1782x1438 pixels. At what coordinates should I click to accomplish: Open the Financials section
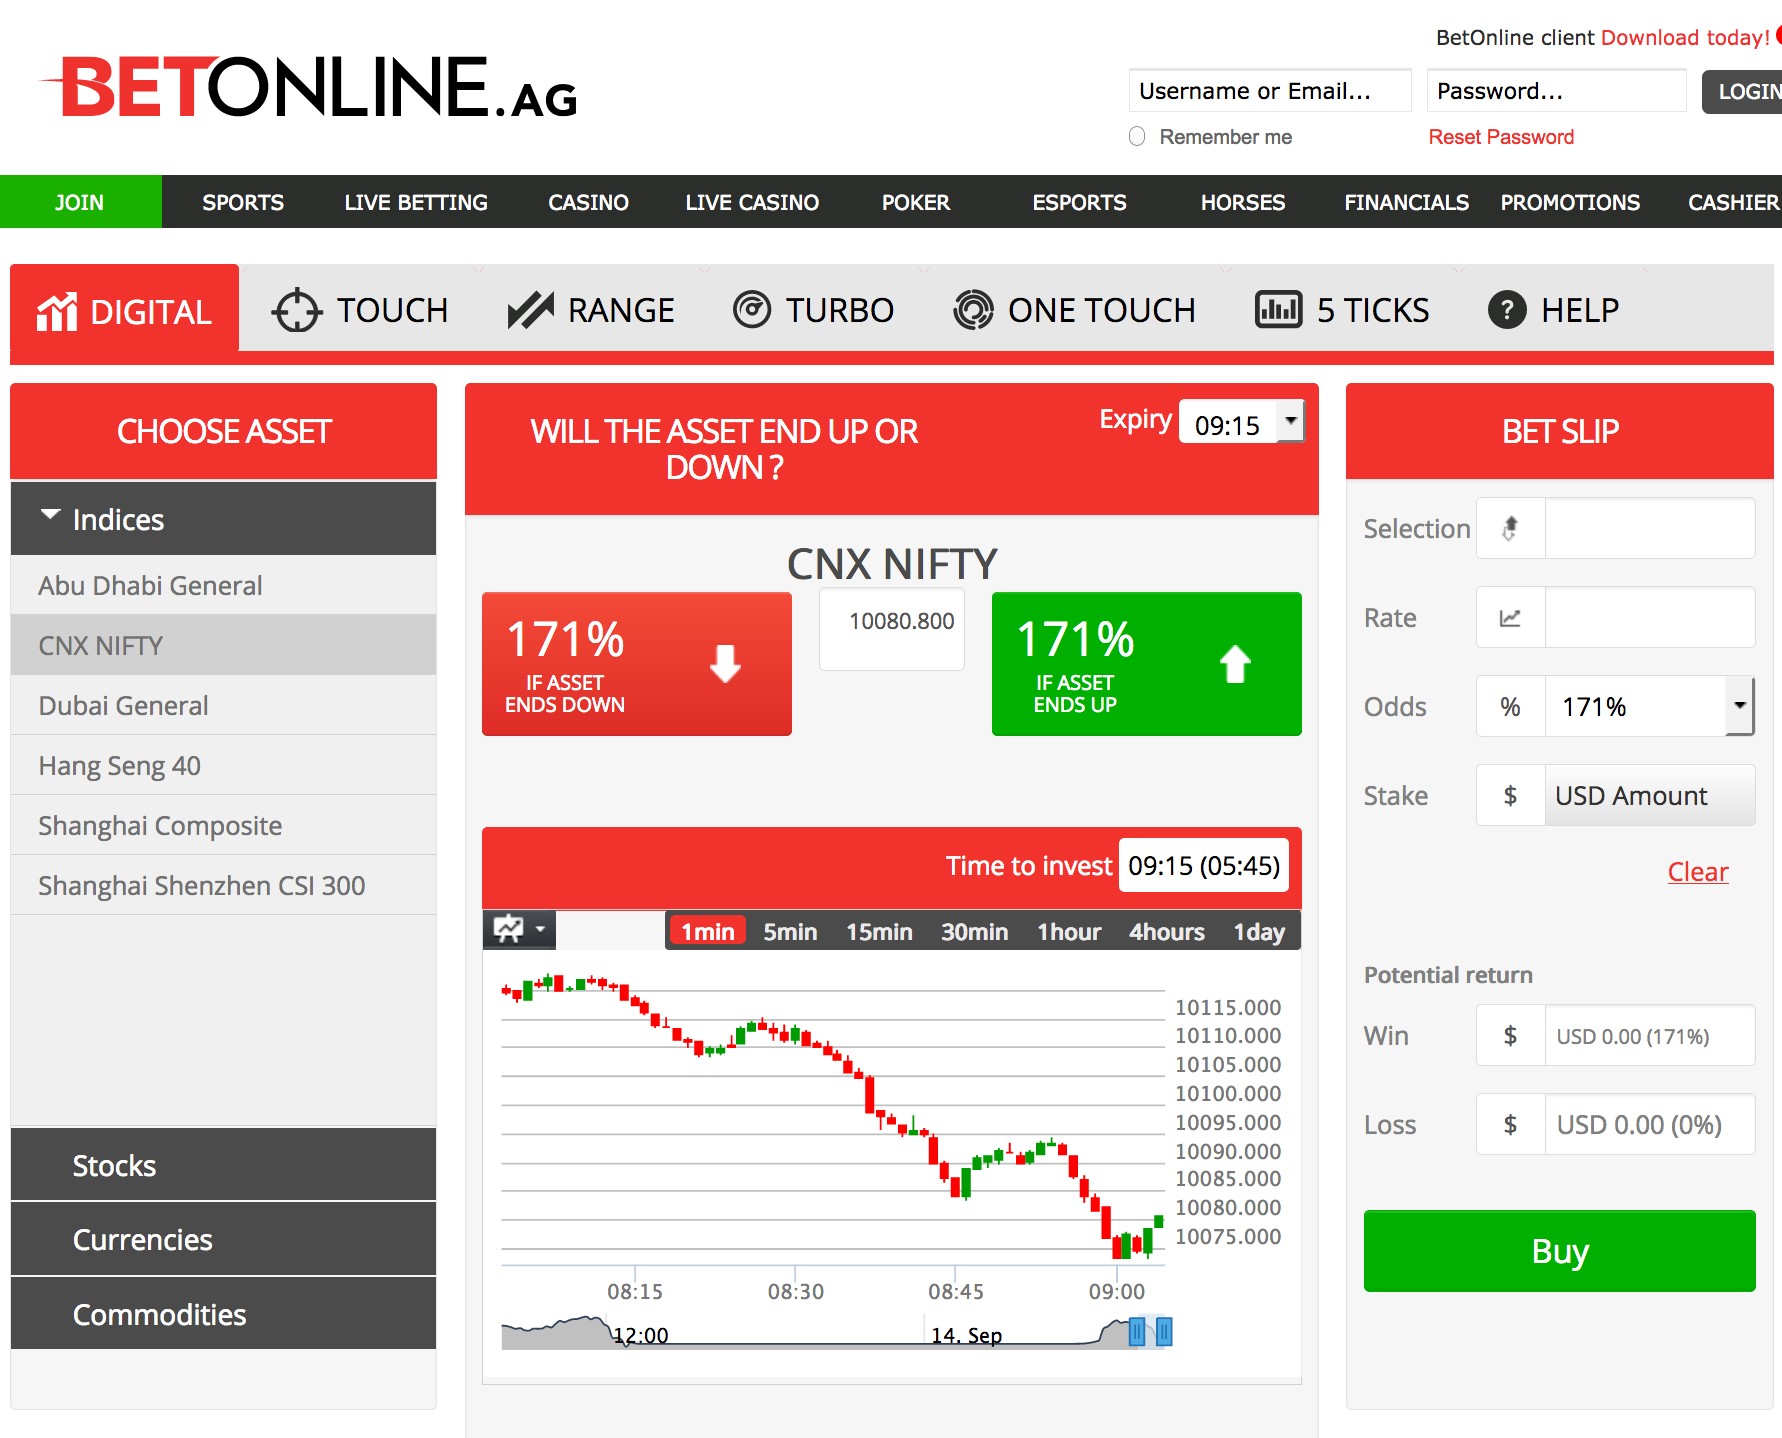1406,202
